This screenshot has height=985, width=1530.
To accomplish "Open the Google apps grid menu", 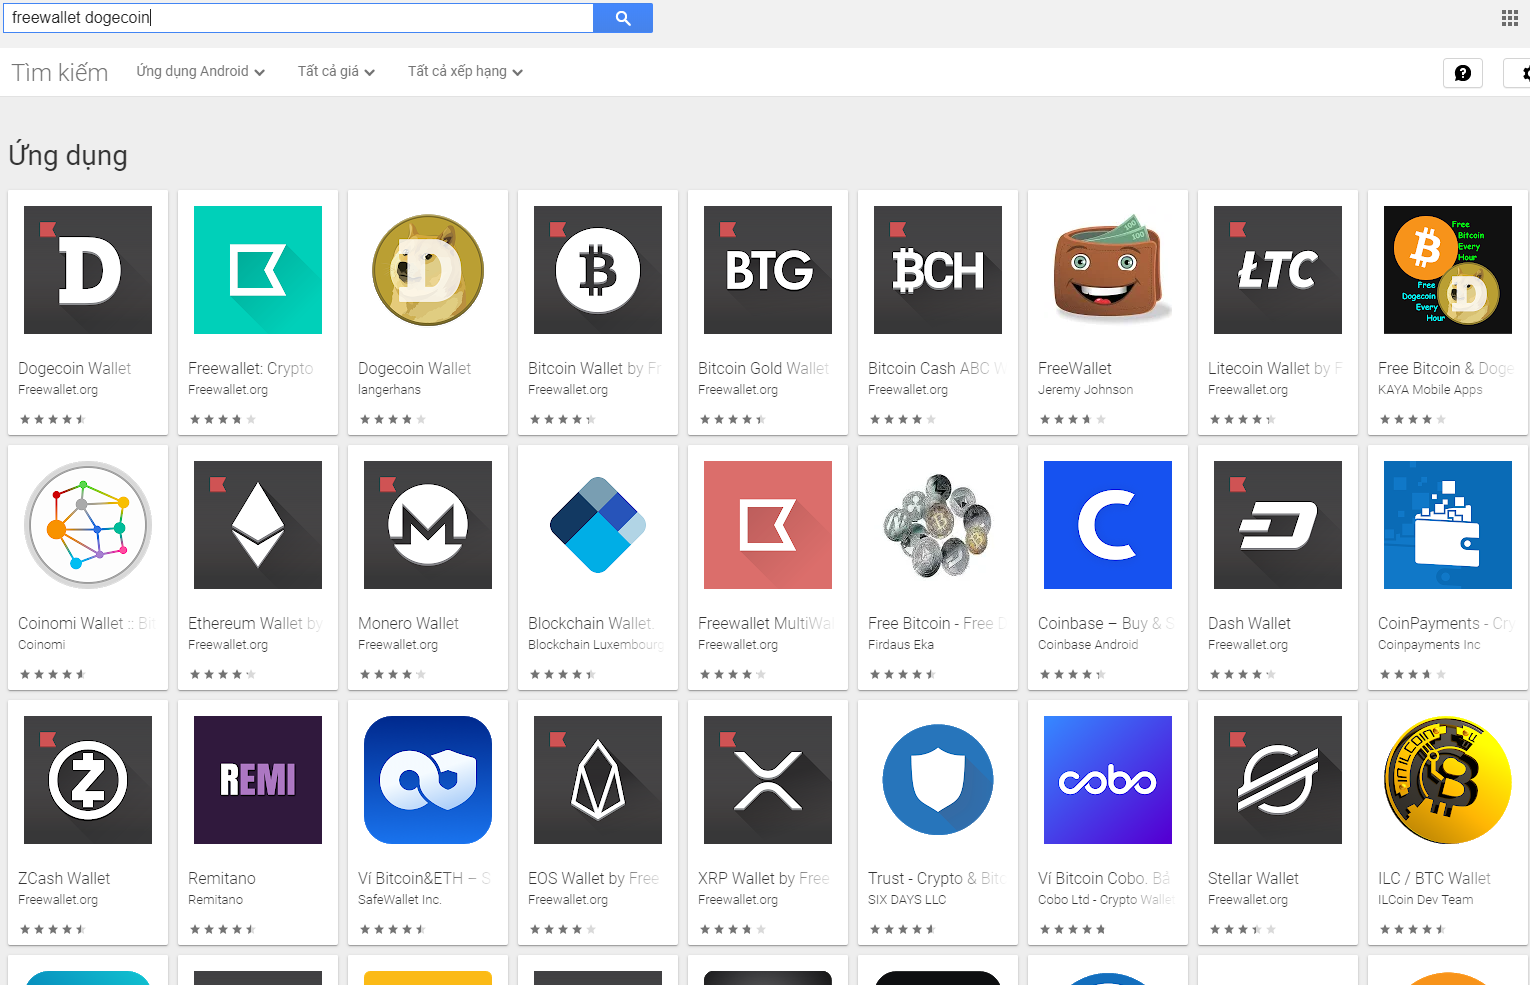I will click(1510, 18).
